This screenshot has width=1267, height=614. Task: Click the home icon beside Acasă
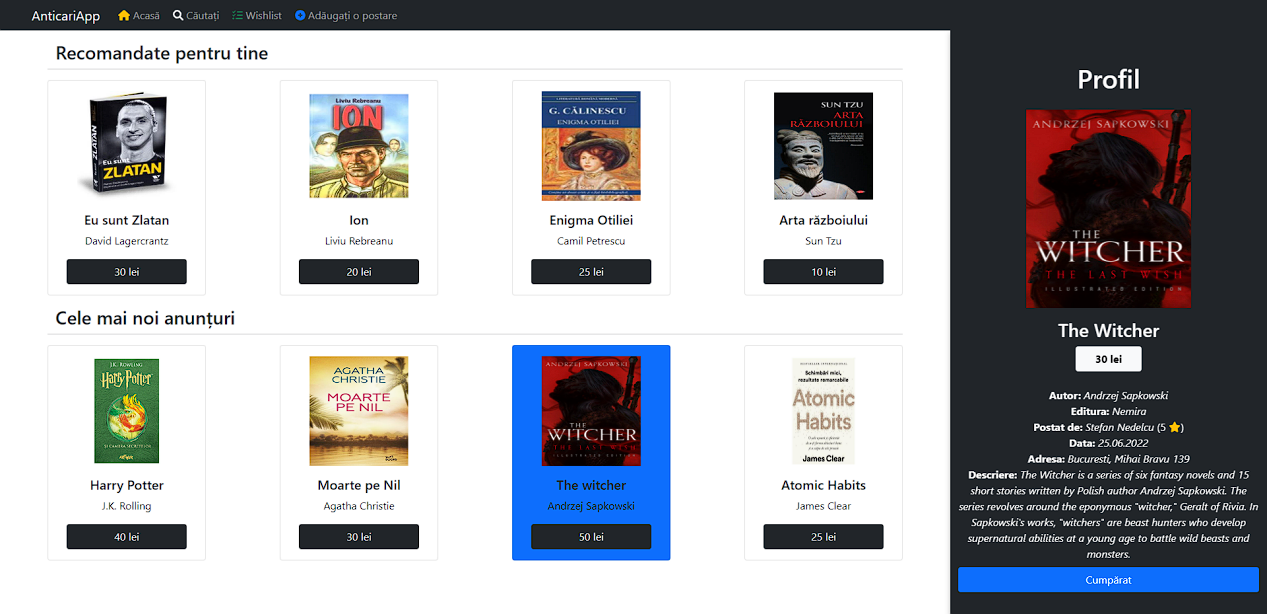pyautogui.click(x=124, y=16)
